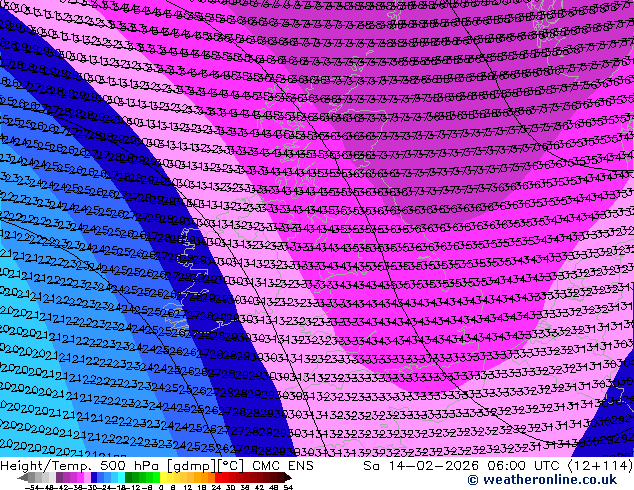Click the '[gdmp]' unit label
This screenshot has width=634, height=490.
[192, 466]
